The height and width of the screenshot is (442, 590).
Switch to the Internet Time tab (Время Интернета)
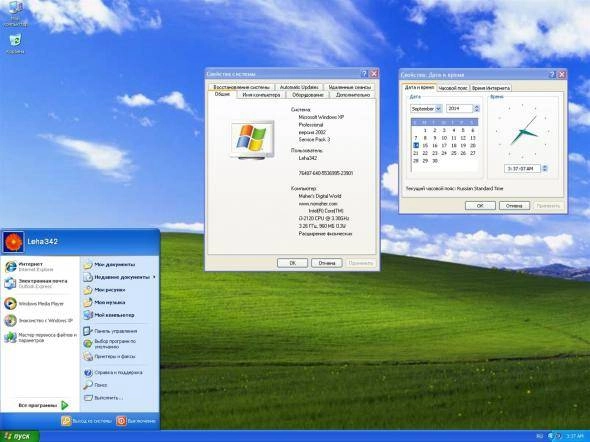point(491,88)
